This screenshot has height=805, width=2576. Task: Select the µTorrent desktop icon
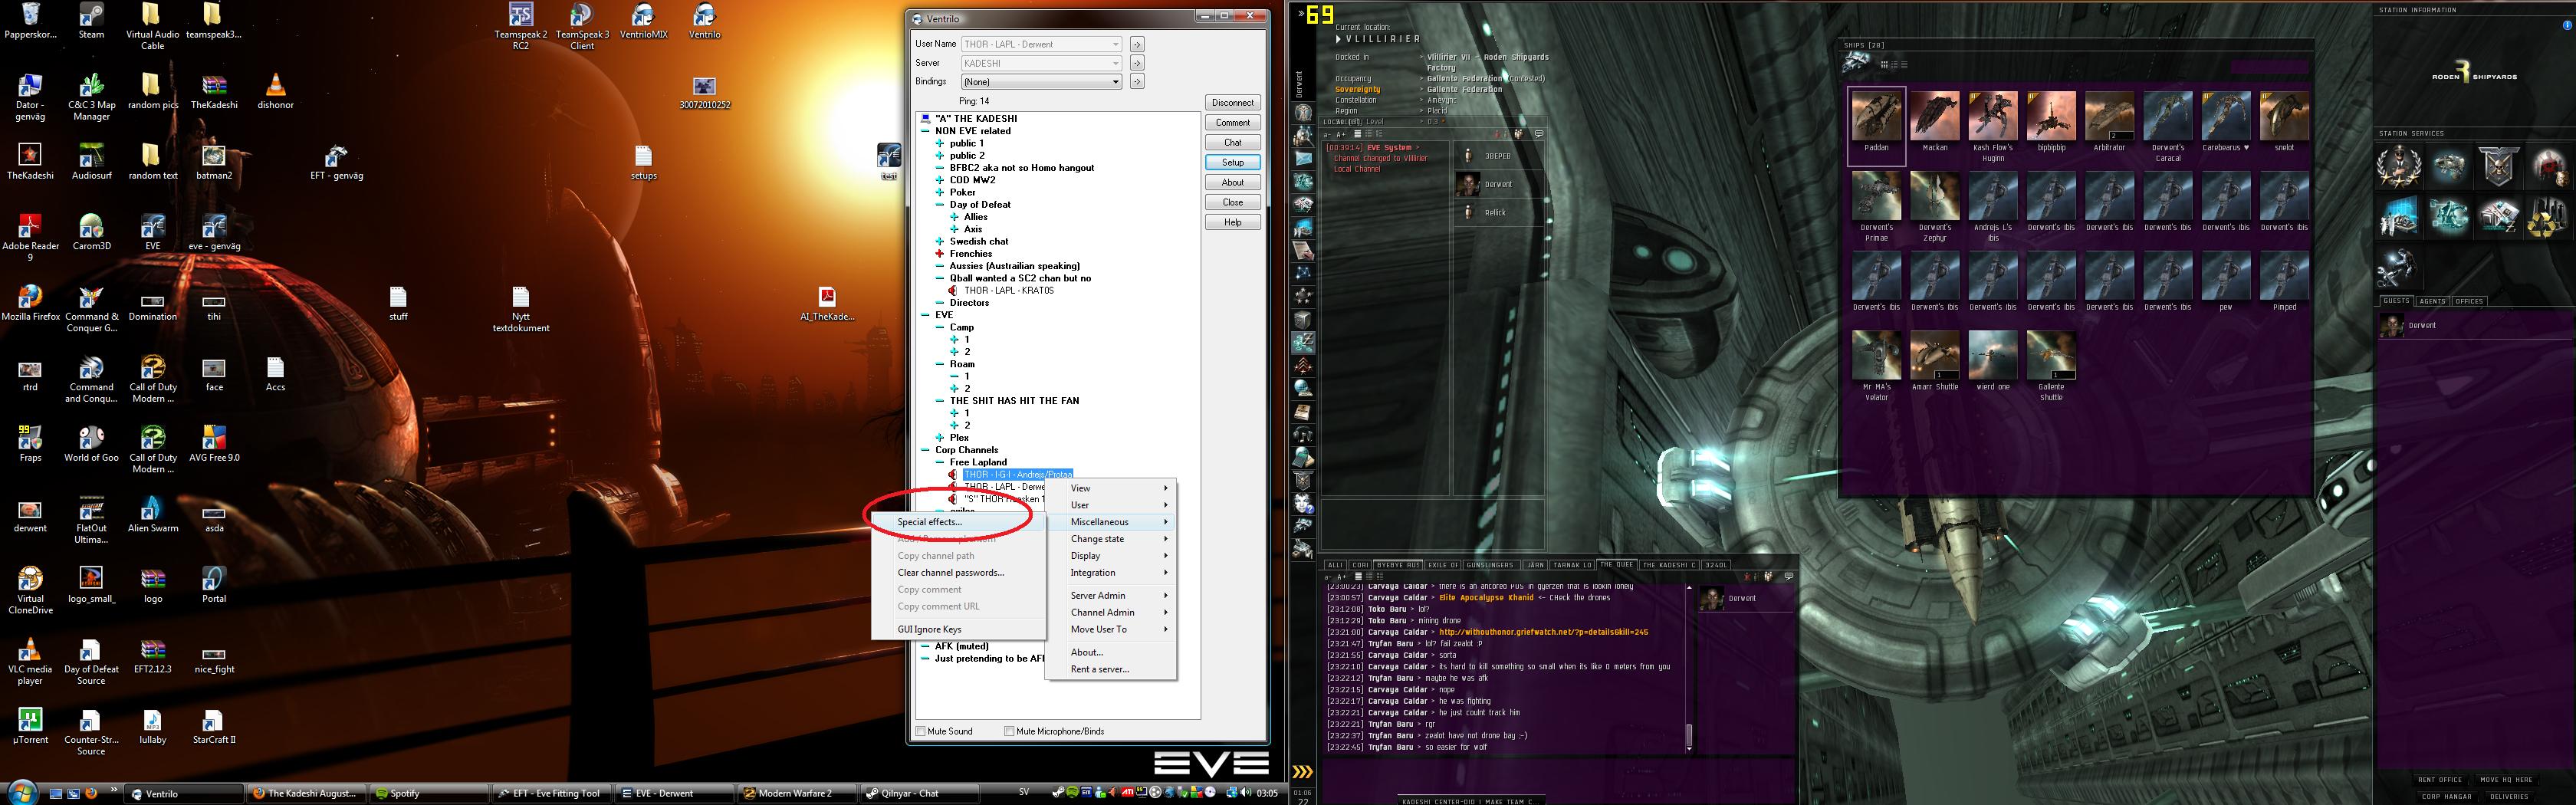pyautogui.click(x=30, y=726)
